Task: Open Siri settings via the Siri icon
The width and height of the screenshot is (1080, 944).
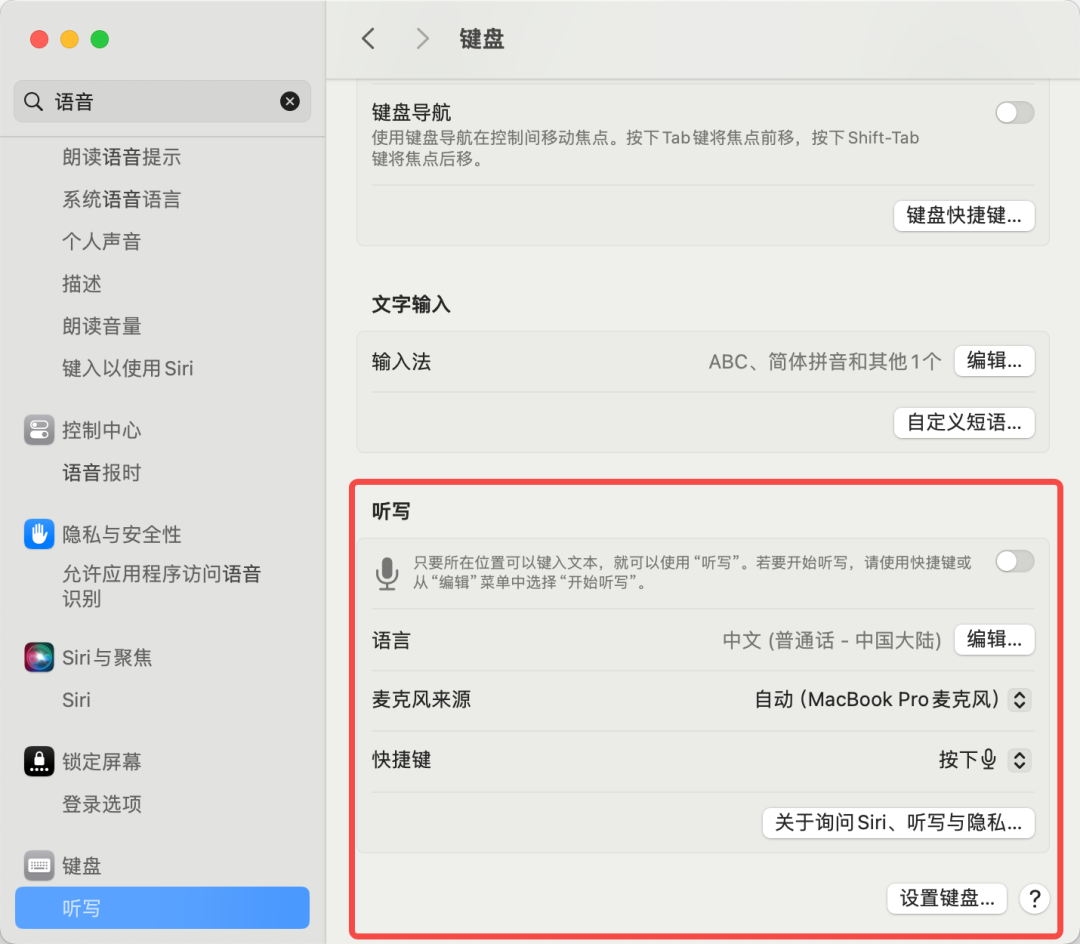Action: coord(38,657)
